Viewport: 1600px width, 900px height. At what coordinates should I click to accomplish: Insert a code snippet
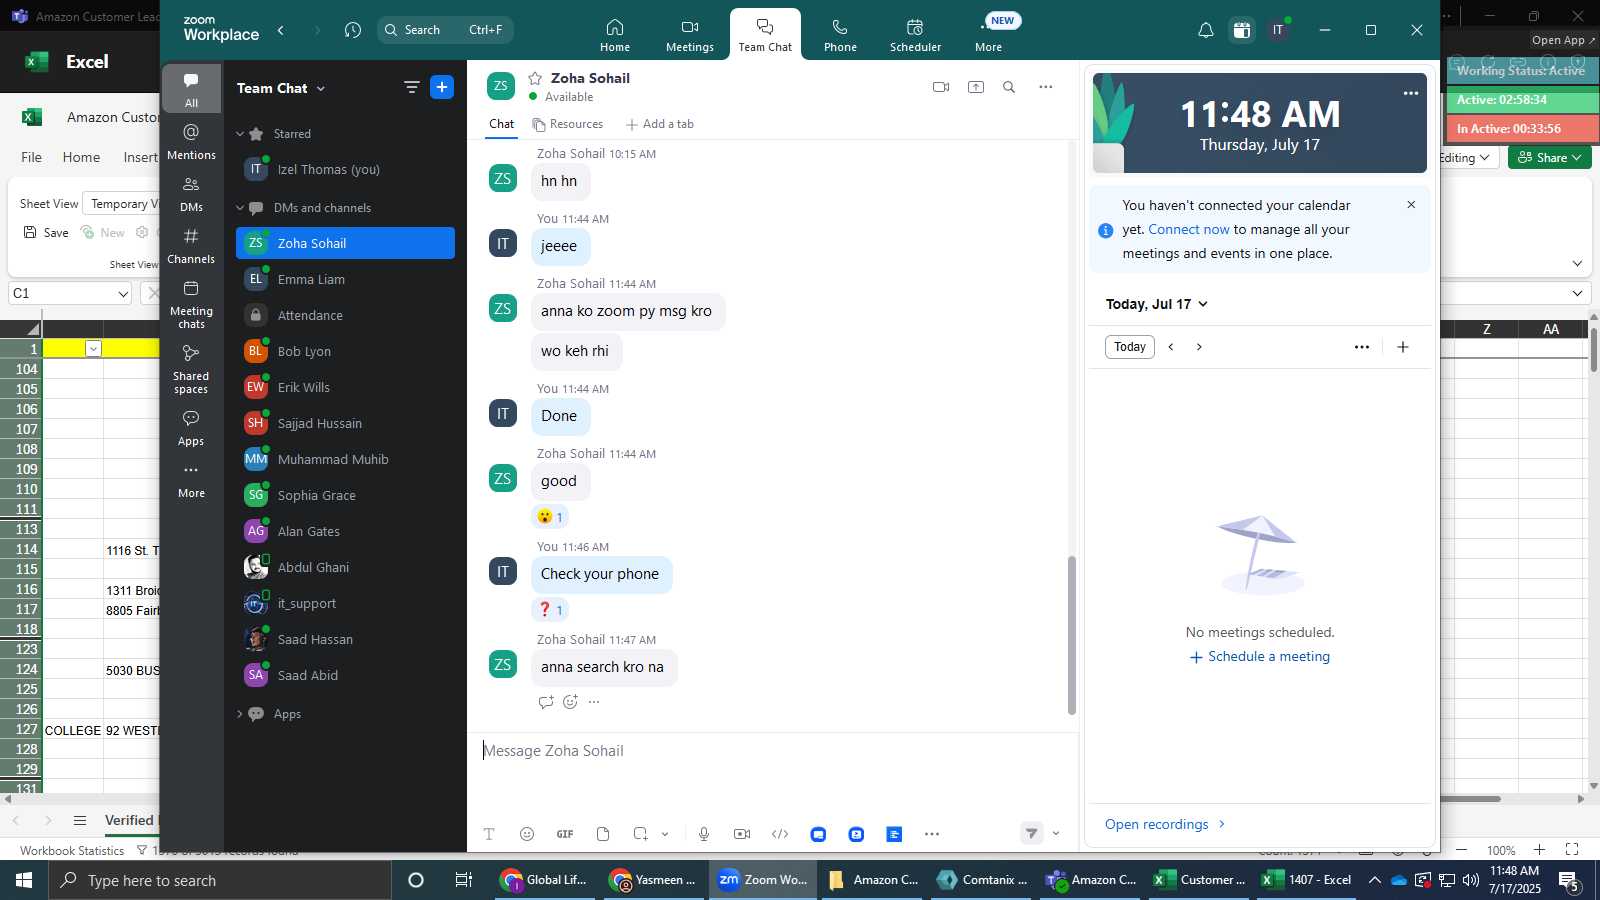point(780,834)
